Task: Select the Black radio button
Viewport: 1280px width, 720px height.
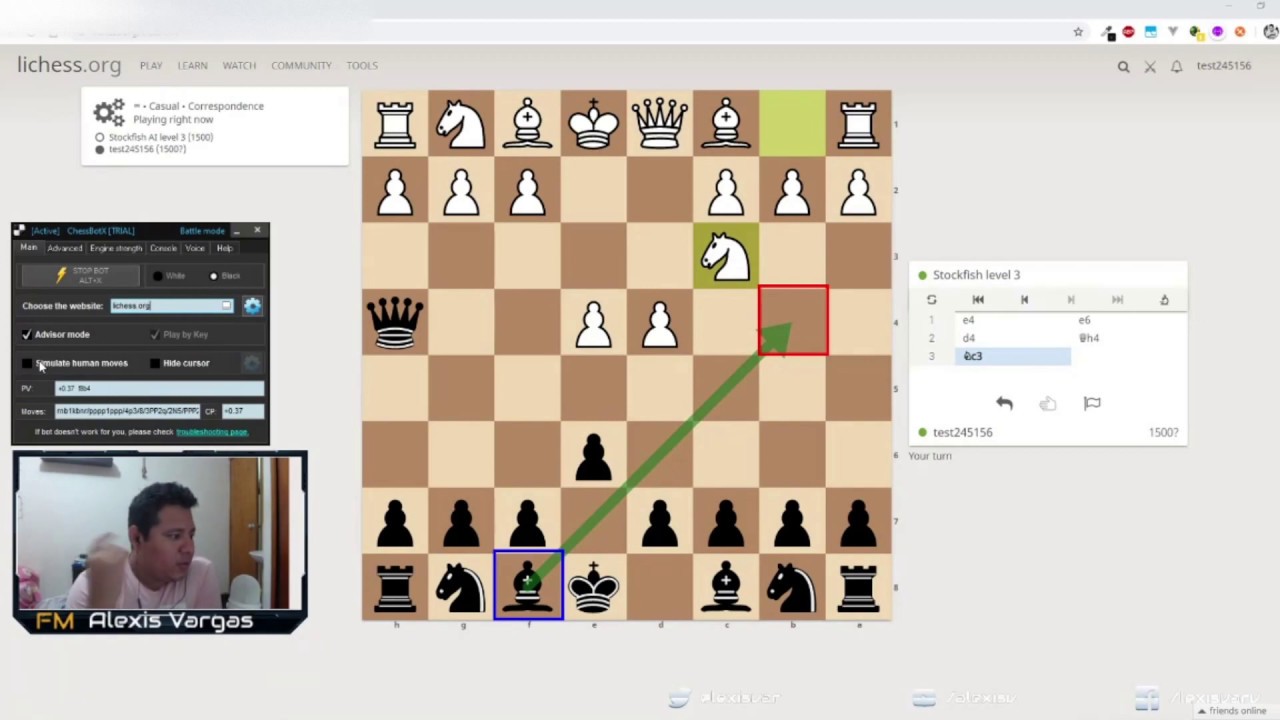Action: pyautogui.click(x=213, y=276)
